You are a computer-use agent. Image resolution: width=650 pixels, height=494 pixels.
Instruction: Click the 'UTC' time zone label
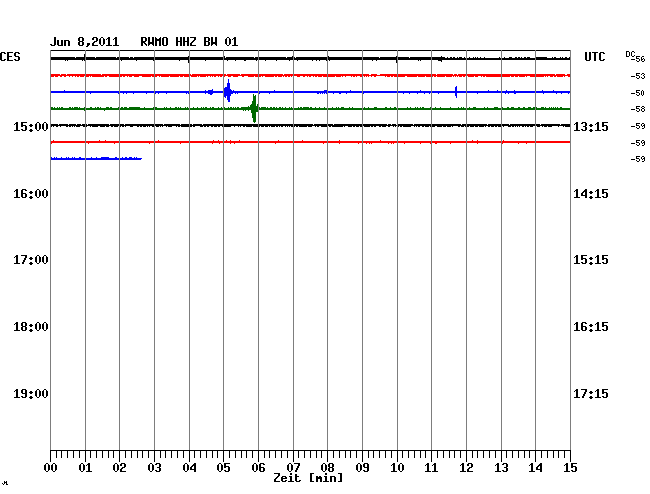coord(594,57)
